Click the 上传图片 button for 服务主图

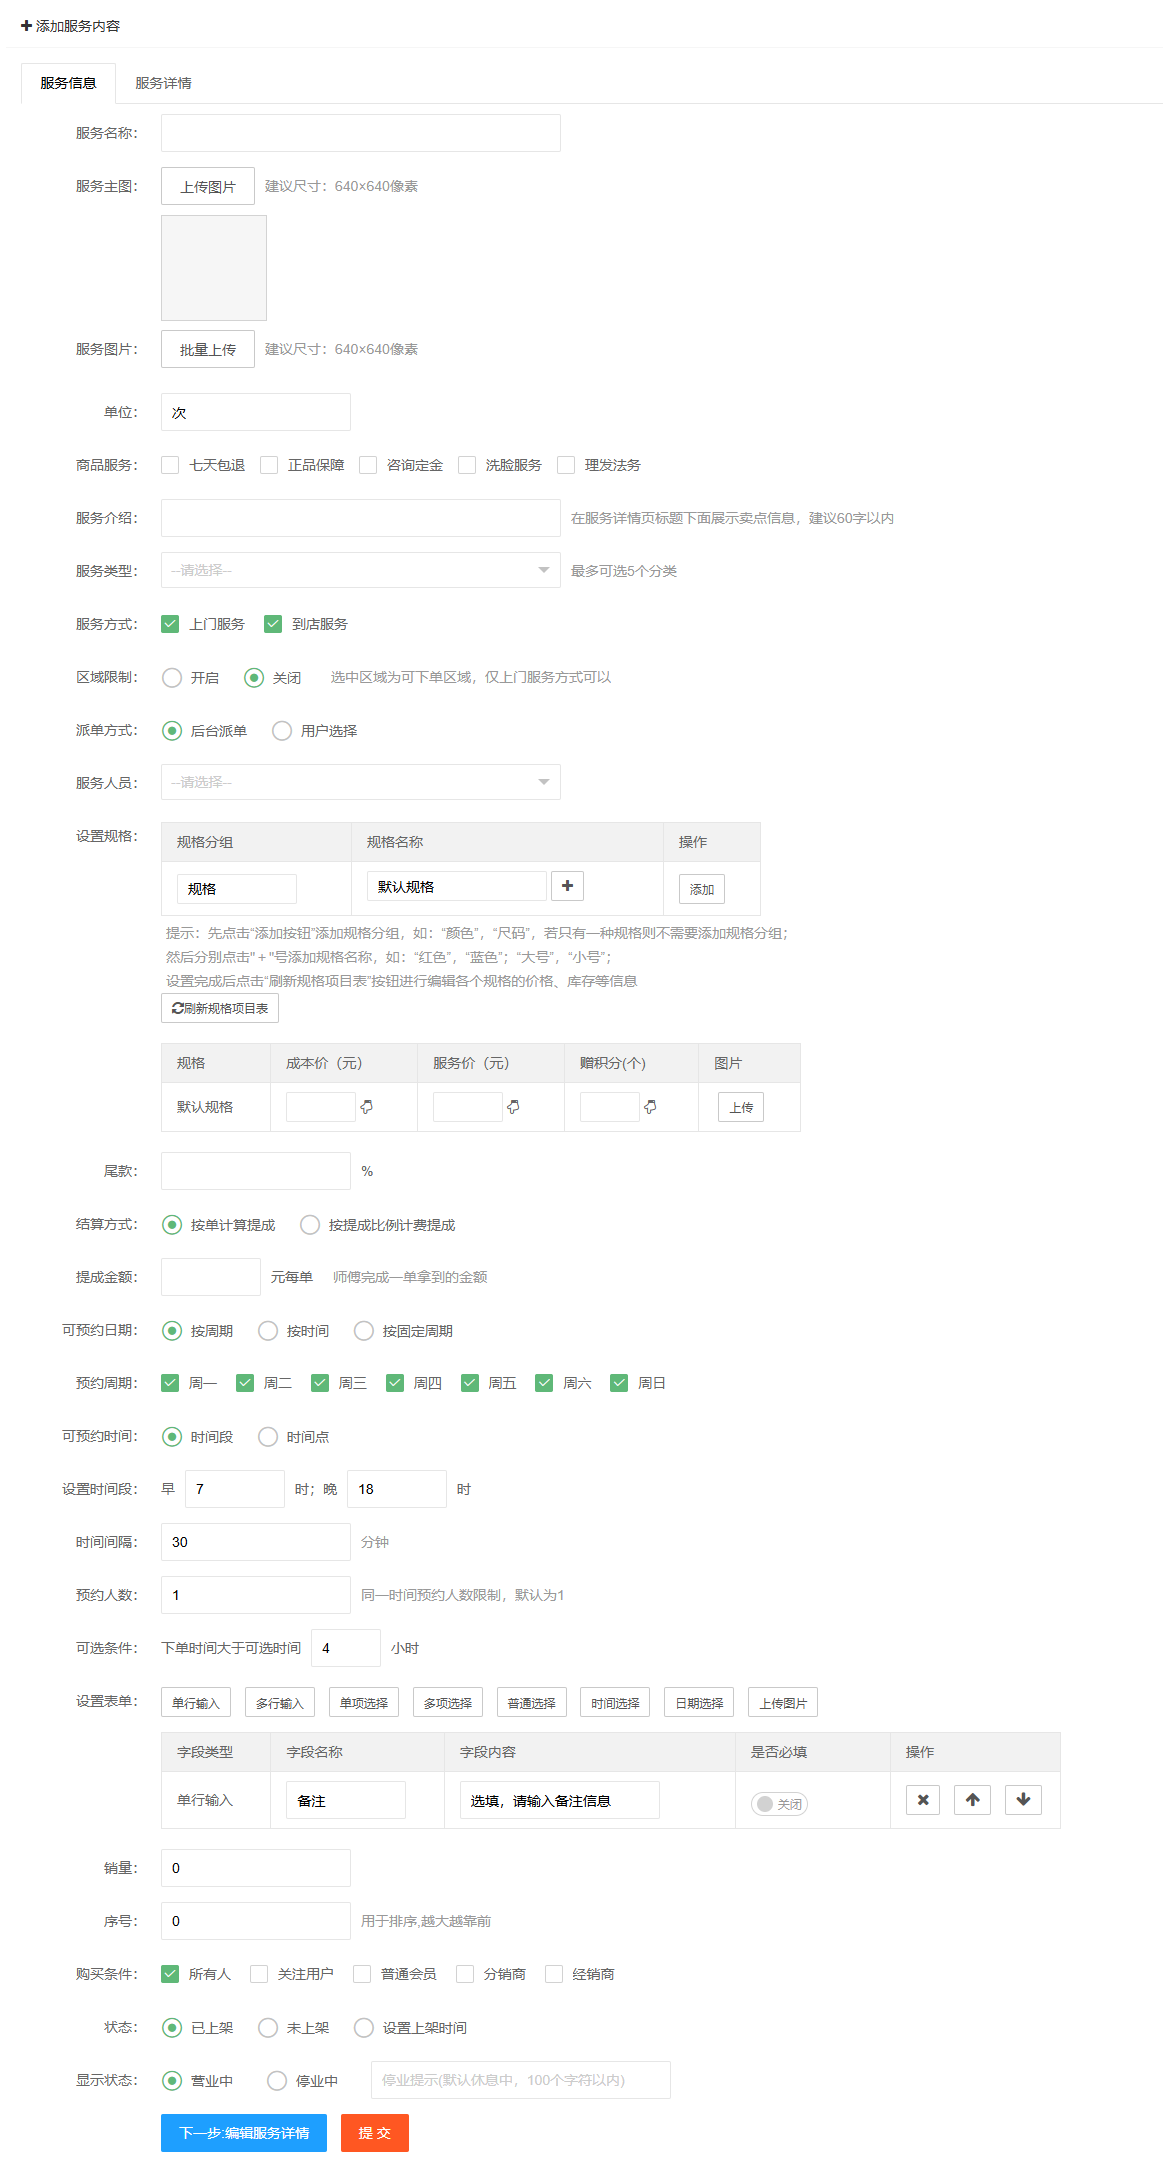(208, 186)
